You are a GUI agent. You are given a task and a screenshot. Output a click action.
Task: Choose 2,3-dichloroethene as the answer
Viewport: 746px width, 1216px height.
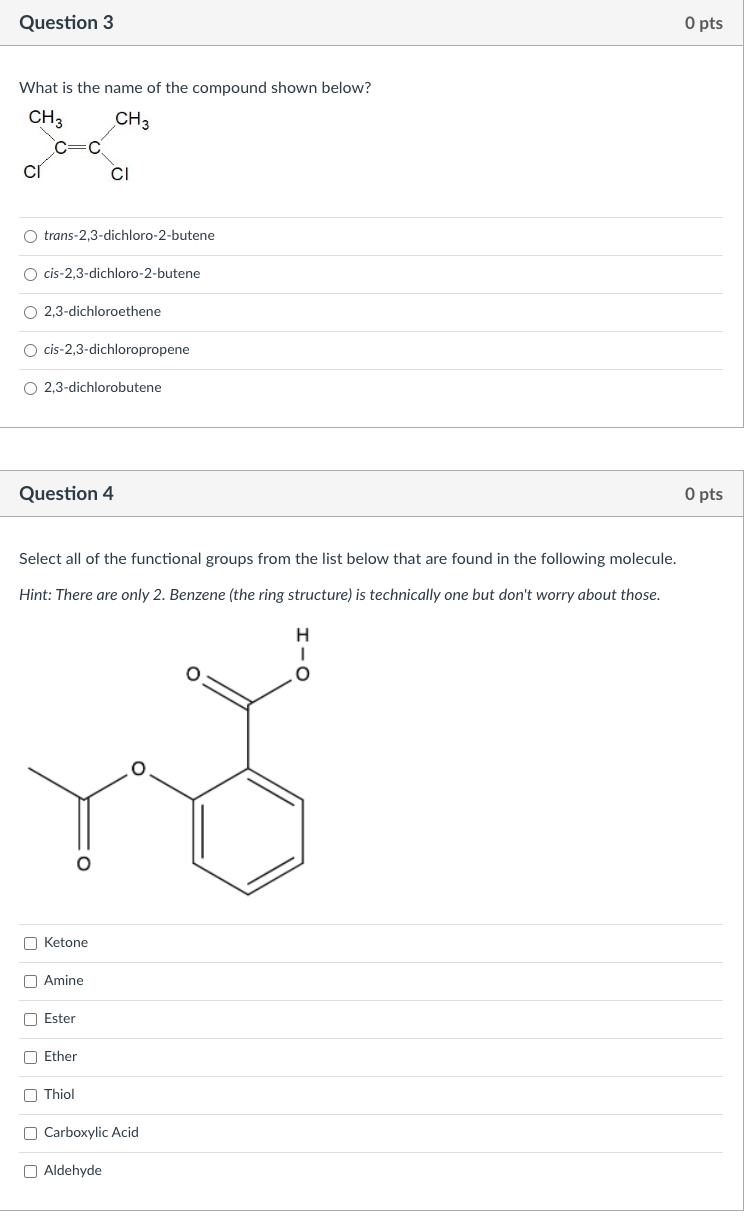pos(31,311)
